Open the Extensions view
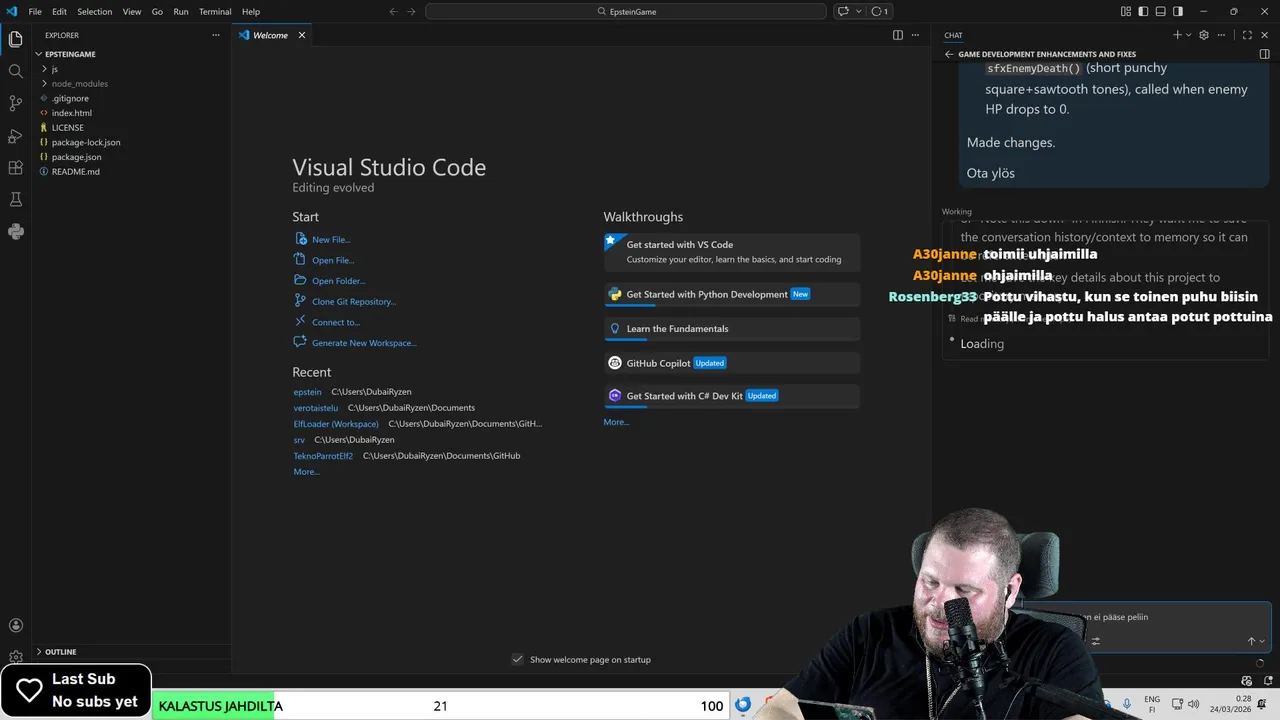This screenshot has height=720, width=1280. click(15, 167)
